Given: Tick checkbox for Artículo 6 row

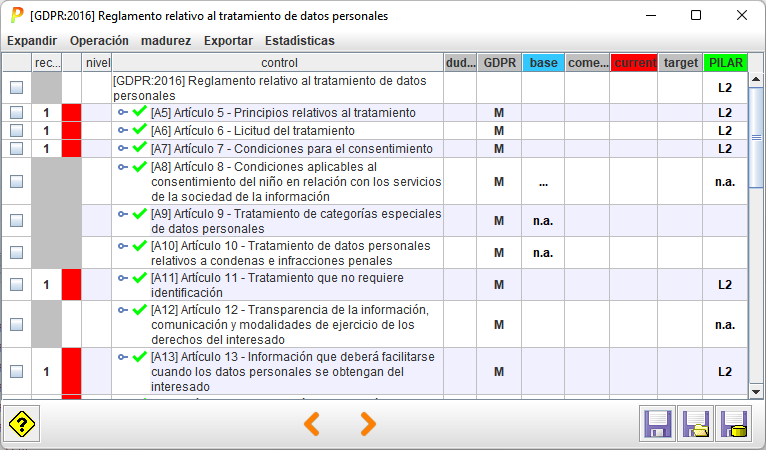Looking at the screenshot, I should click(17, 130).
